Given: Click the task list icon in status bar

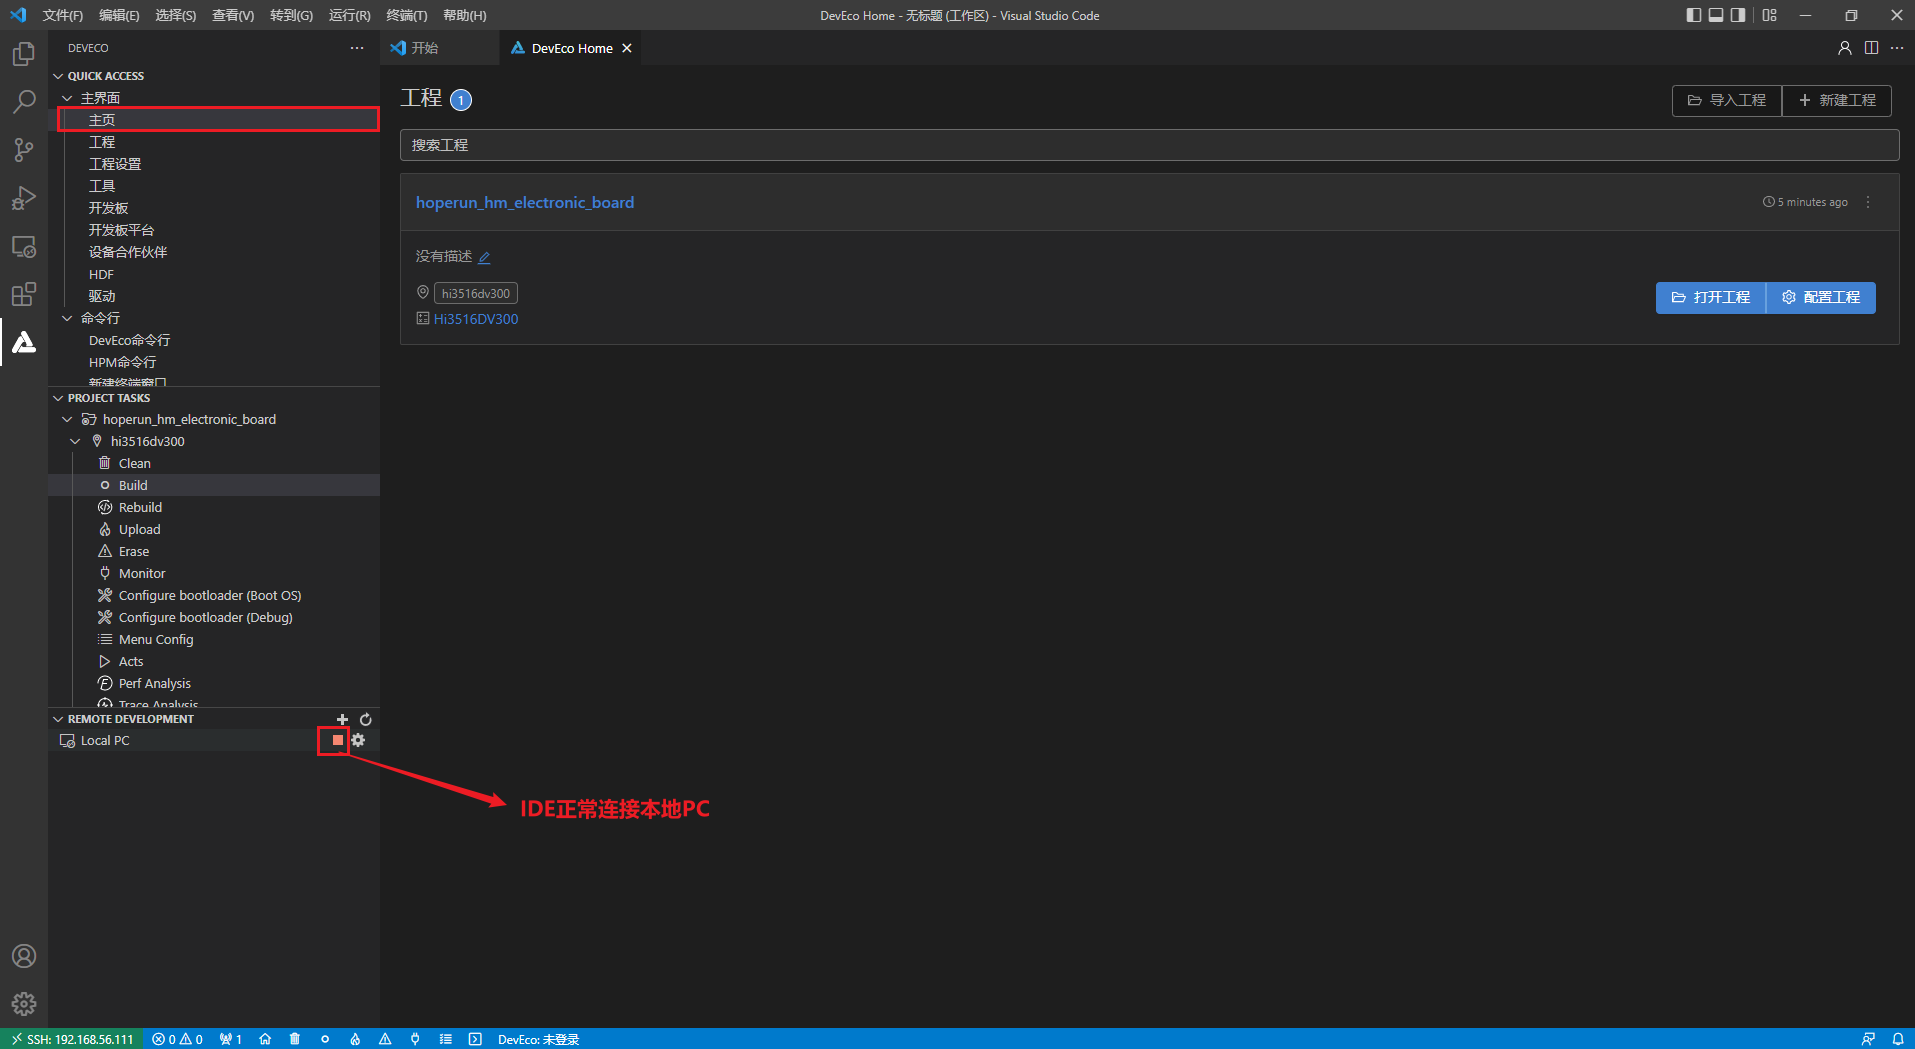Looking at the screenshot, I should point(445,1039).
